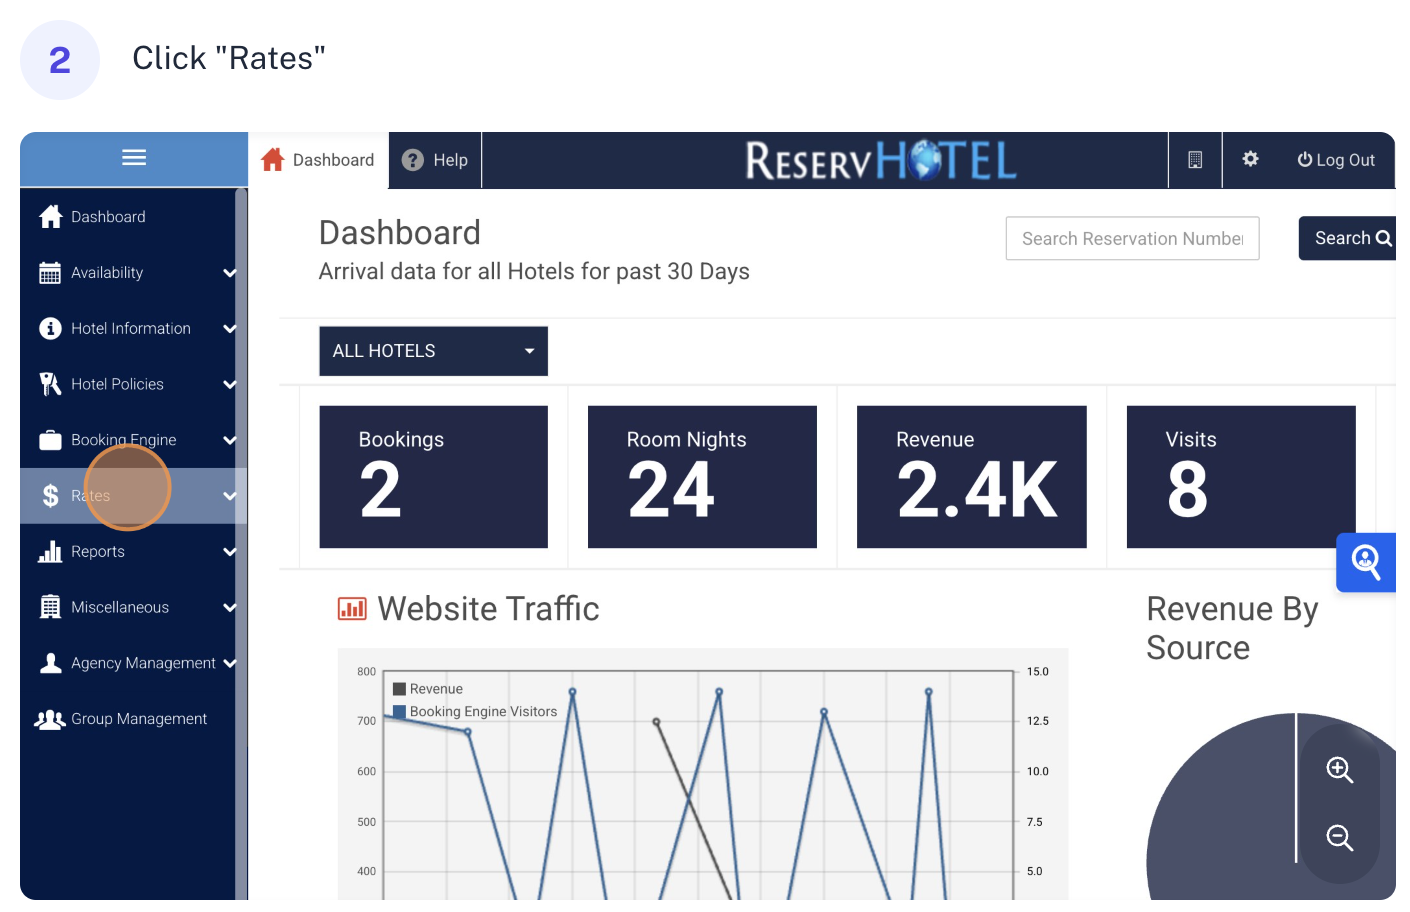Screen dimensions: 1410x912
Task: Click the Search button
Action: point(1347,238)
